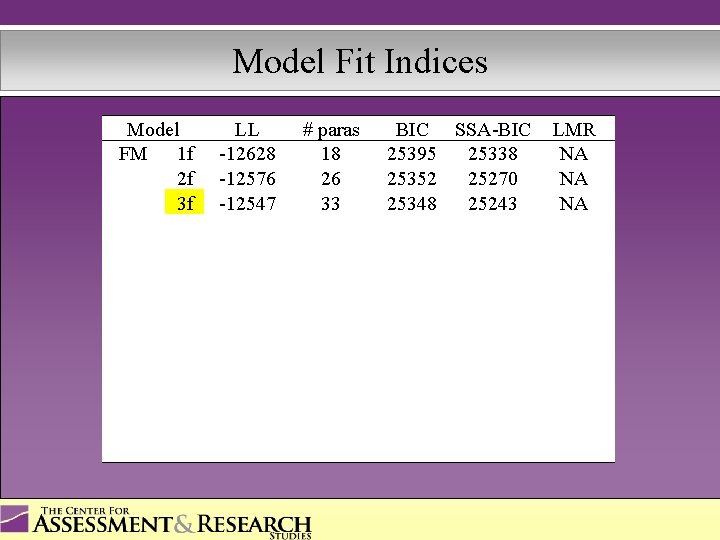Select the parameter count 33
The height and width of the screenshot is (540, 720).
pos(331,203)
